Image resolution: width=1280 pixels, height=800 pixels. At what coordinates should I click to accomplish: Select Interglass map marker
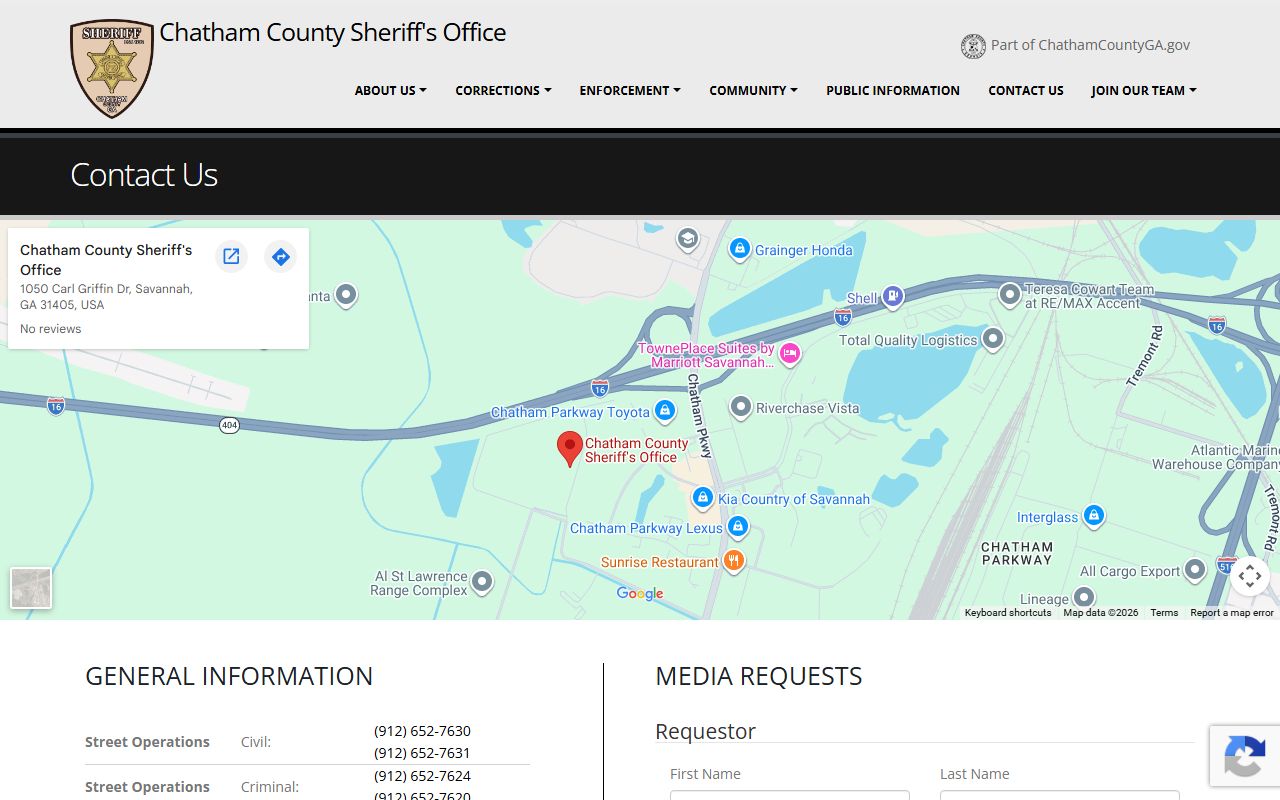(1093, 516)
